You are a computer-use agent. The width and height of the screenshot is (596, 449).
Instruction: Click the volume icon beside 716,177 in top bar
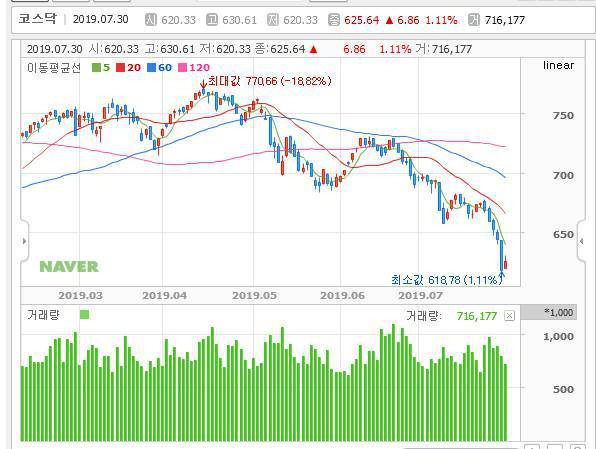point(474,20)
